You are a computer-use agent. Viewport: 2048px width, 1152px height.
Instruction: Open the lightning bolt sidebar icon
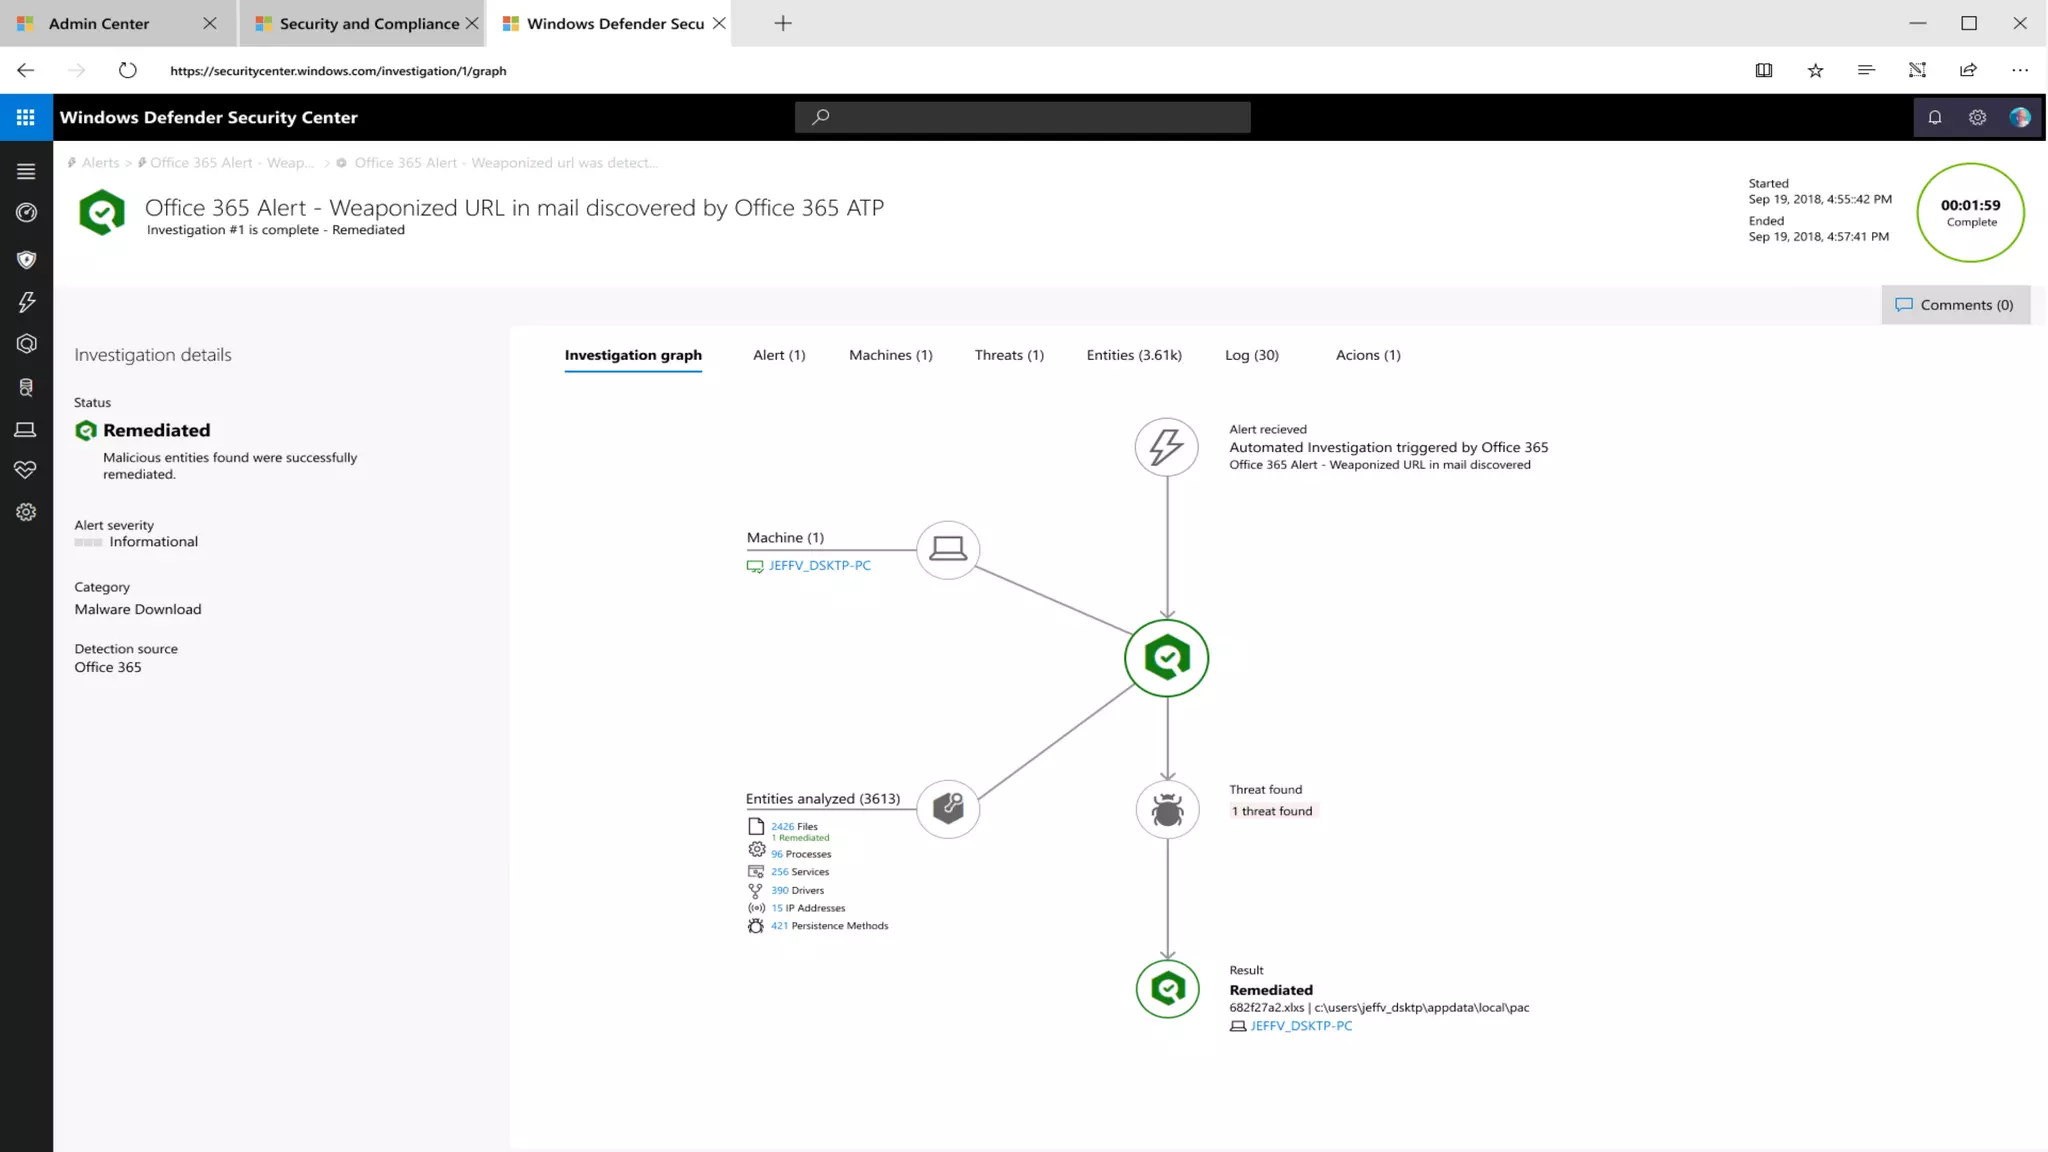pos(27,302)
